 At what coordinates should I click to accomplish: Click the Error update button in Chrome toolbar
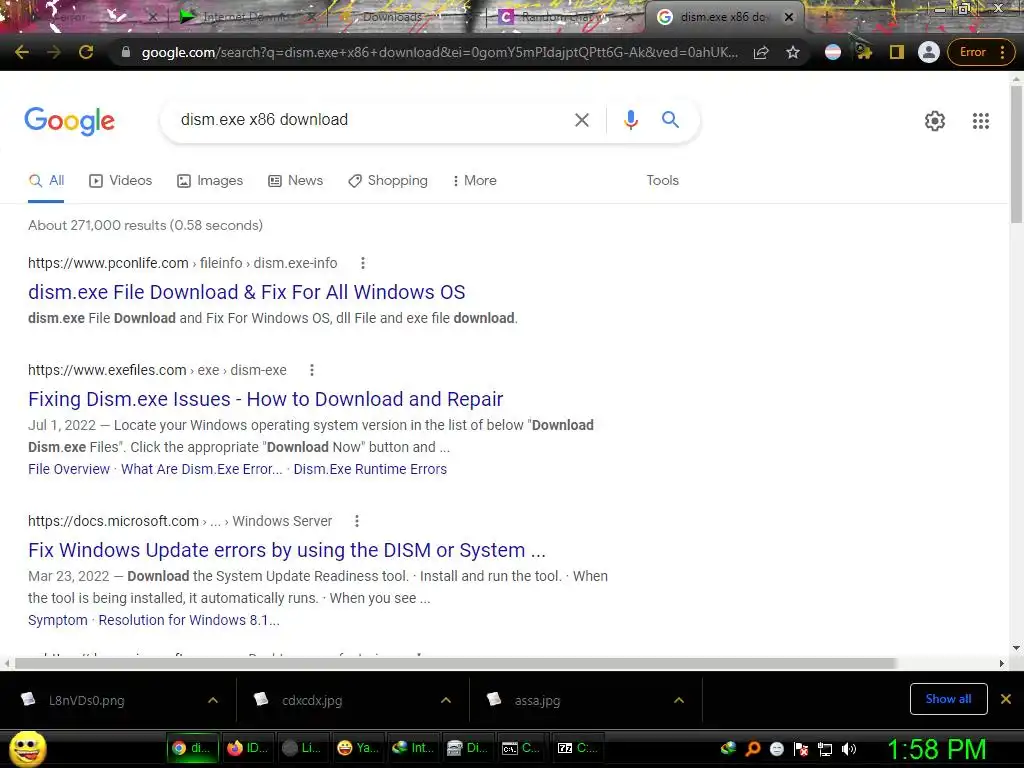pos(980,52)
